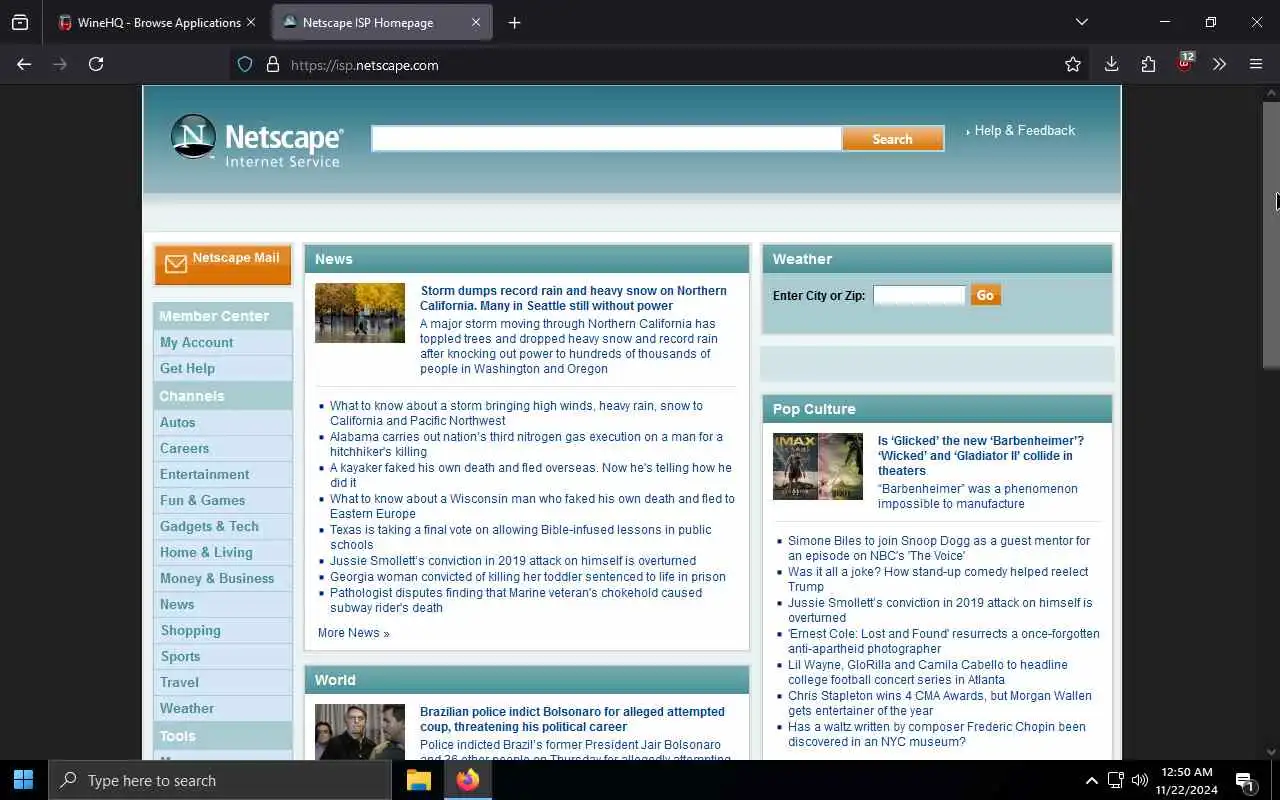Show more toolbar tools chevron

[x=1219, y=64]
